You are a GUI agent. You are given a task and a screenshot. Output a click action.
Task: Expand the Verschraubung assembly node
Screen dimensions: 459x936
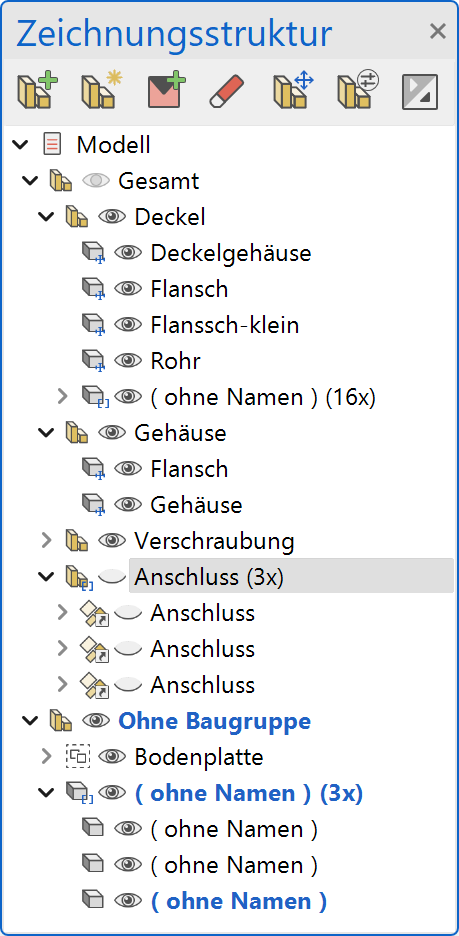point(47,541)
